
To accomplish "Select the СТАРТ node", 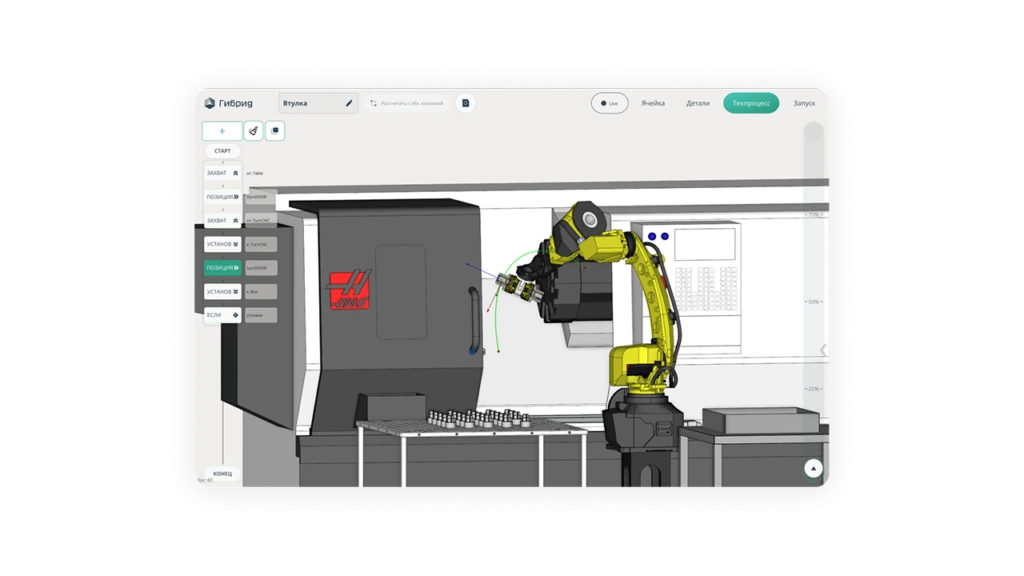I will (222, 151).
